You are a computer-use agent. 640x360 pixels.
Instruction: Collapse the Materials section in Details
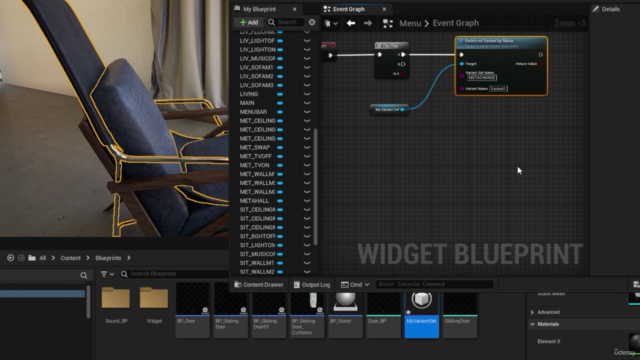click(x=532, y=324)
